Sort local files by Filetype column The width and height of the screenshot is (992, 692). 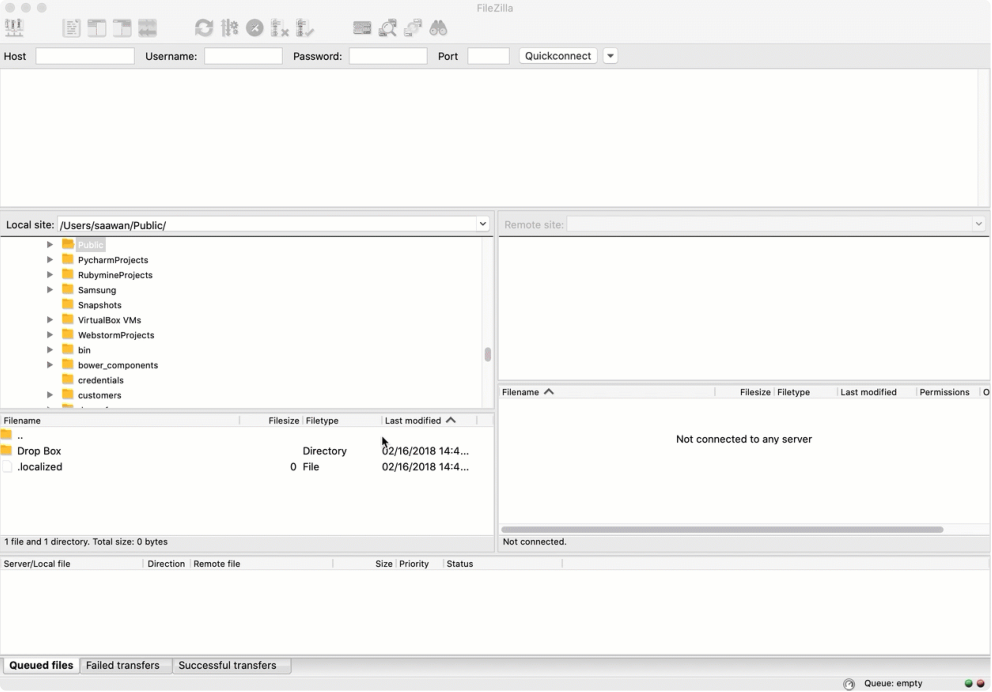click(342, 421)
